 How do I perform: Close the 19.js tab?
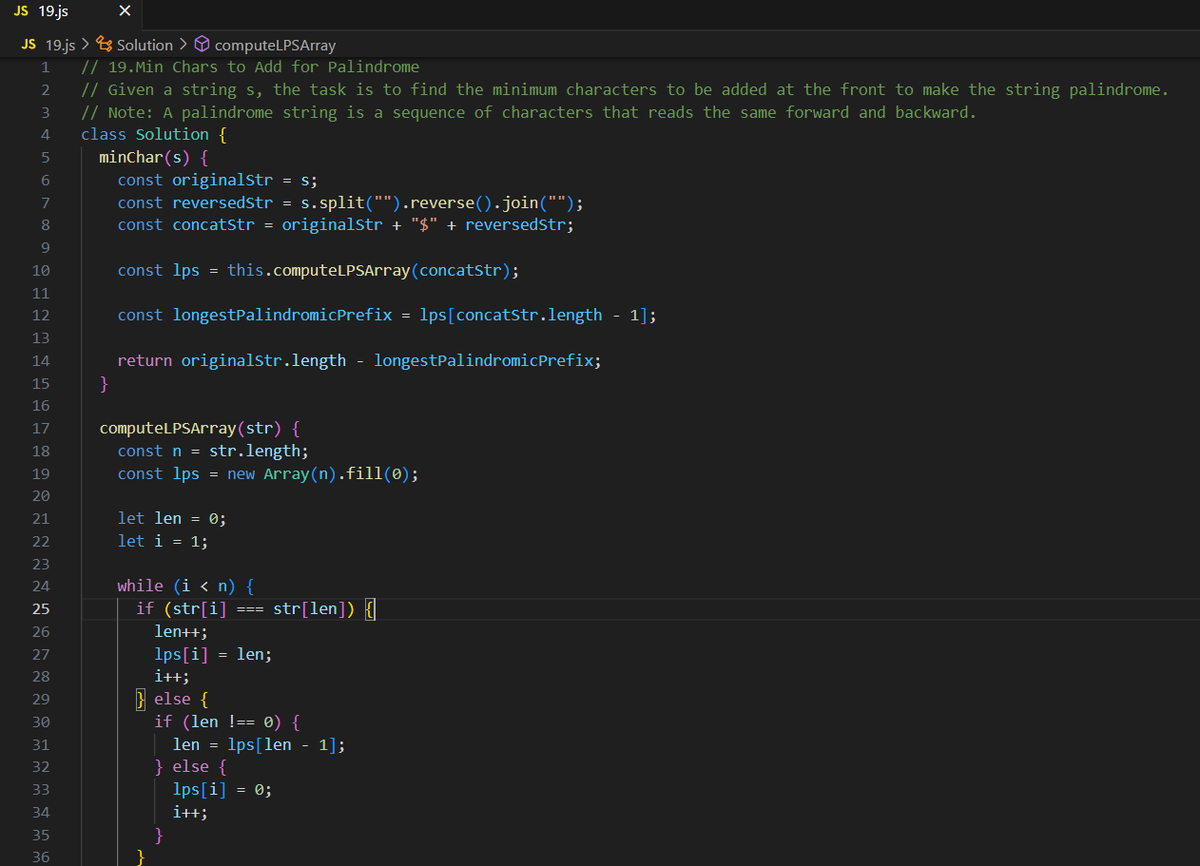(x=123, y=13)
